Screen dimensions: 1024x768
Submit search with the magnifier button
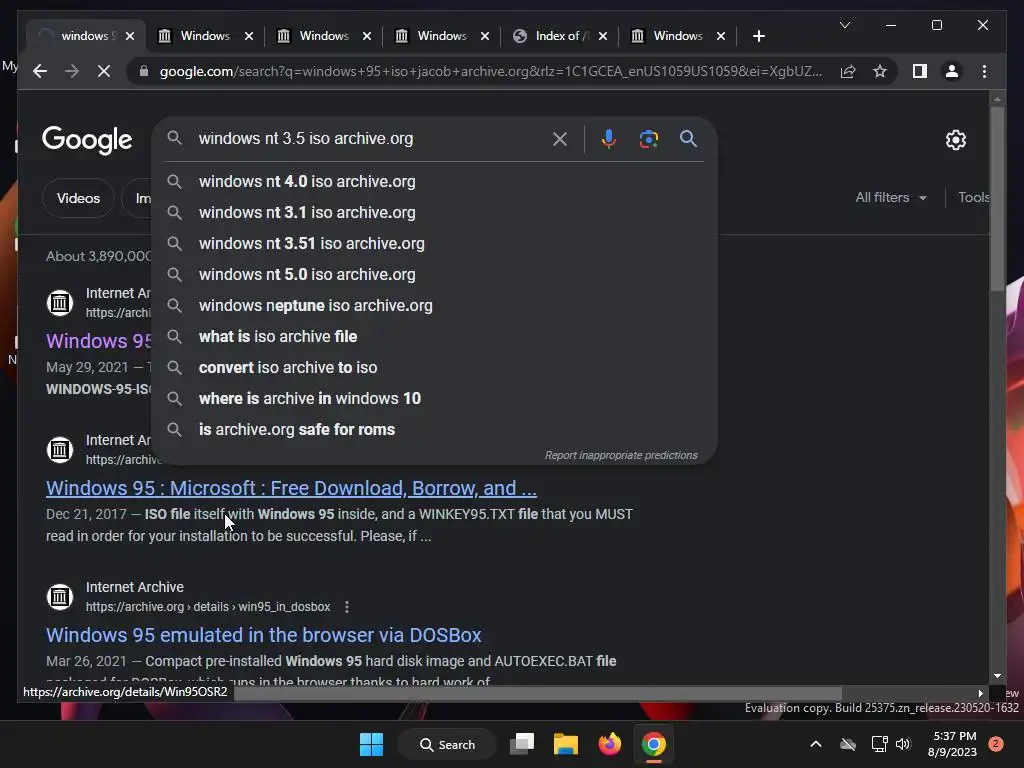point(688,138)
